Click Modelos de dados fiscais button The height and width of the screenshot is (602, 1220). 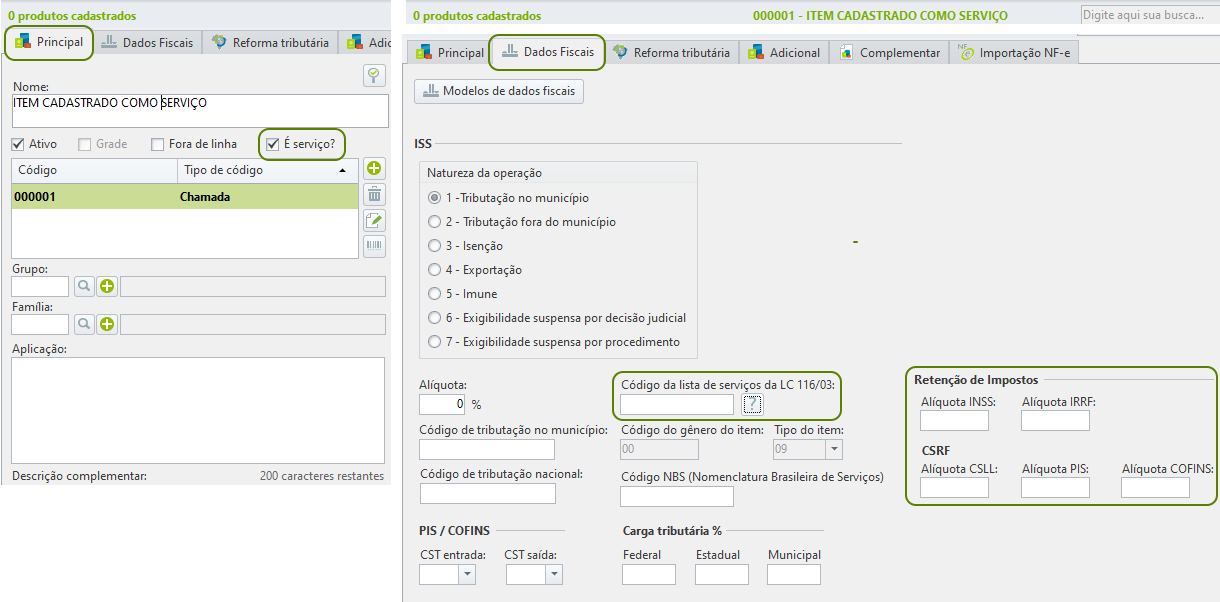(x=499, y=91)
